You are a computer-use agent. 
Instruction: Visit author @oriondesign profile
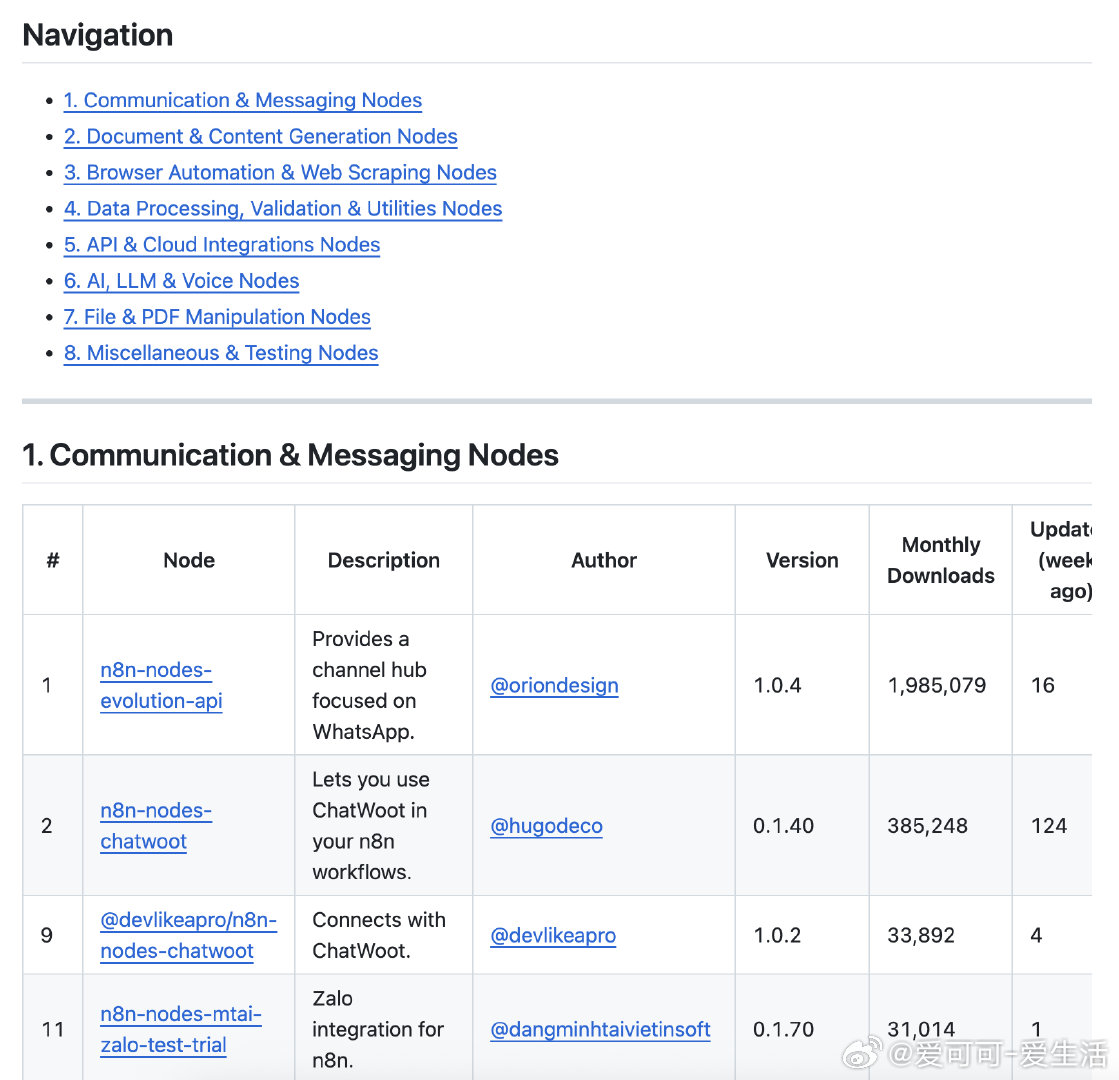coord(555,685)
